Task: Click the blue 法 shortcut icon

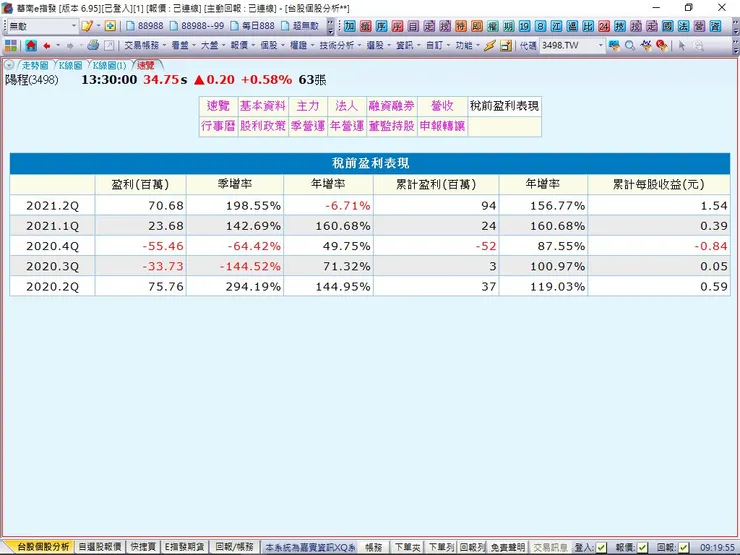Action: point(683,26)
